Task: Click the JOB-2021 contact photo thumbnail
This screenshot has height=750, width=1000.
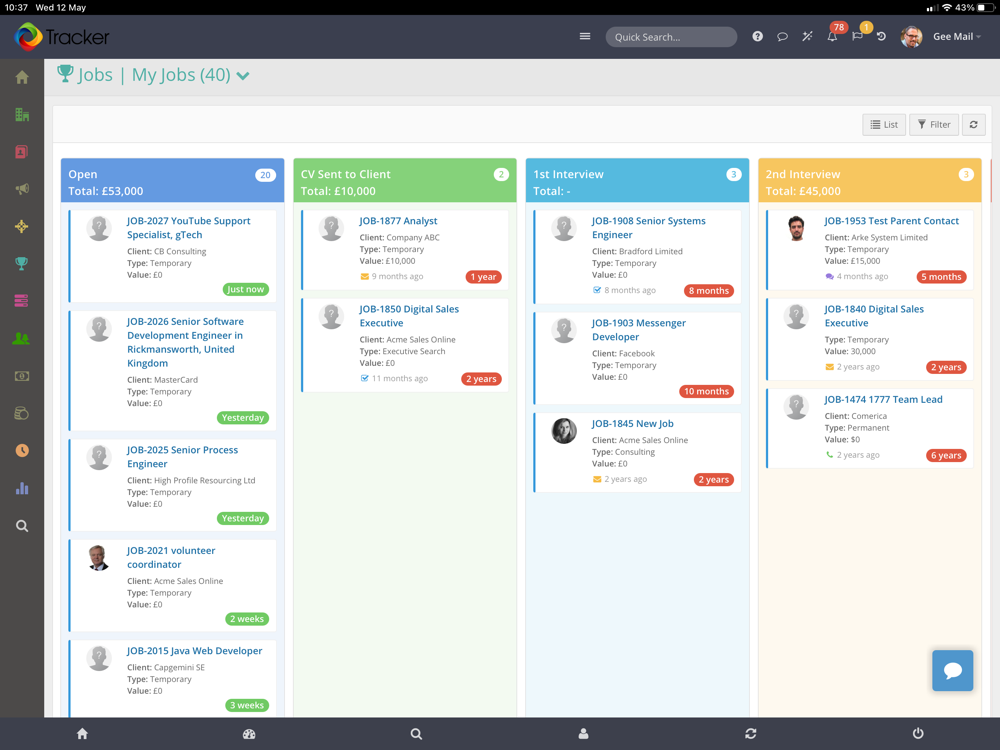Action: (x=99, y=558)
